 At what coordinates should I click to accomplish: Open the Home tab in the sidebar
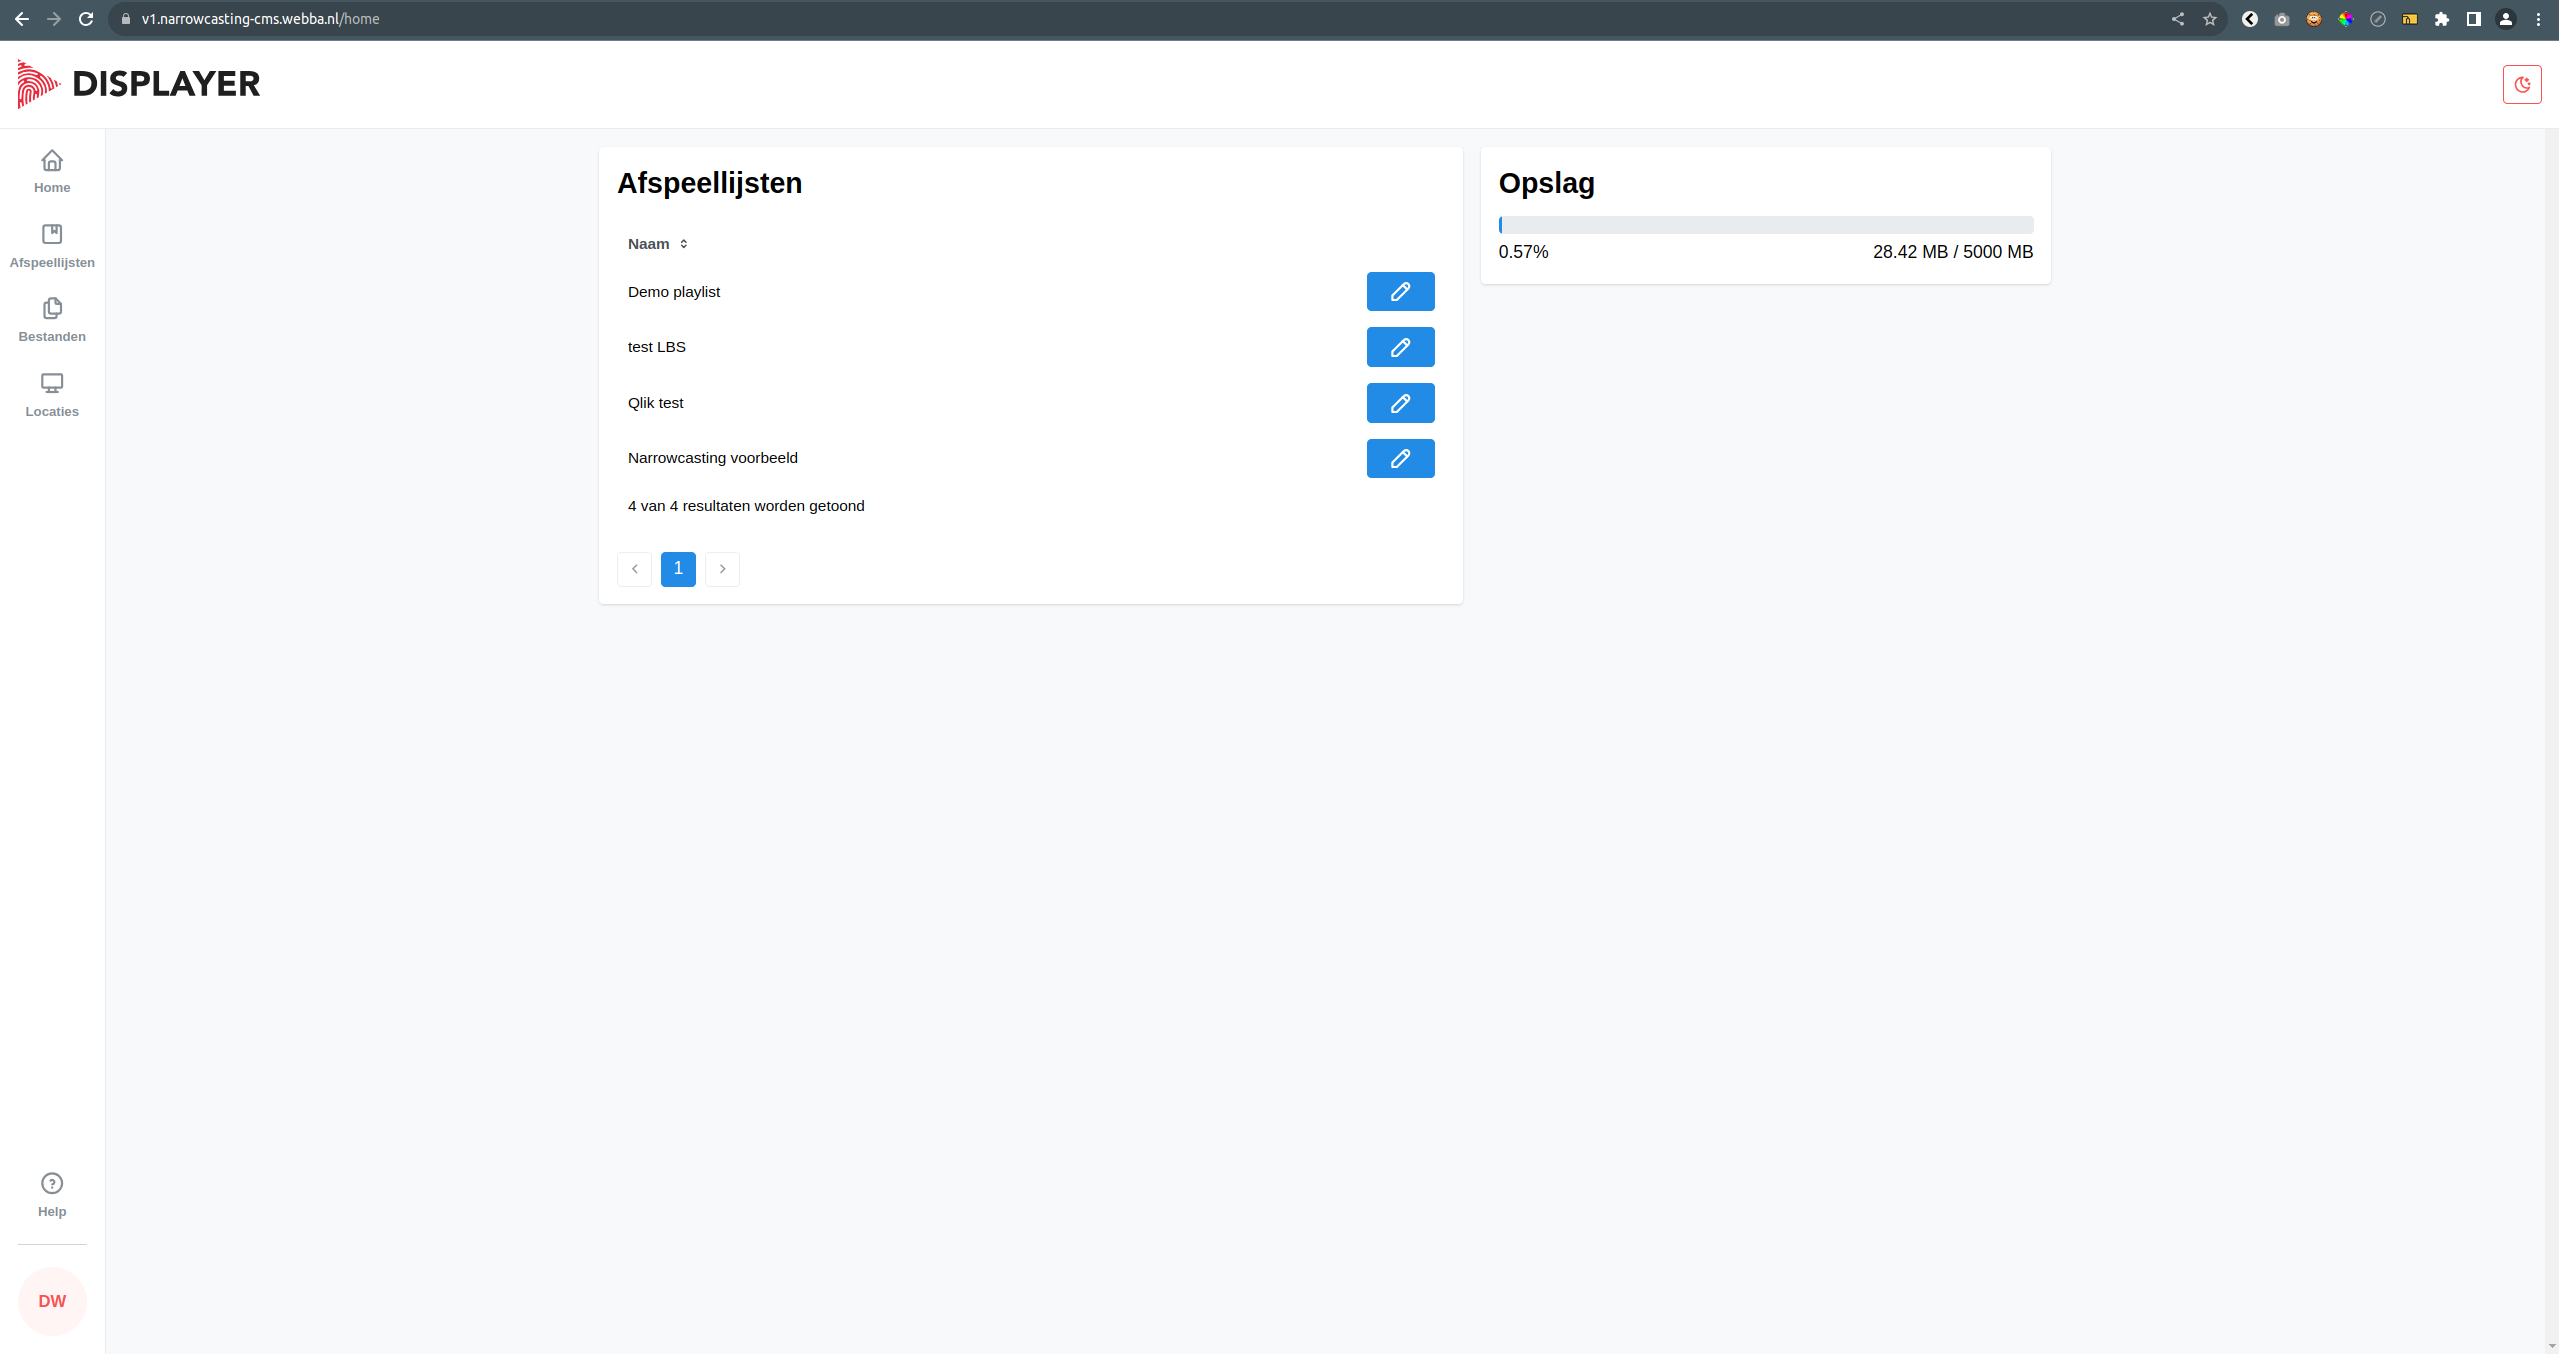pyautogui.click(x=51, y=170)
